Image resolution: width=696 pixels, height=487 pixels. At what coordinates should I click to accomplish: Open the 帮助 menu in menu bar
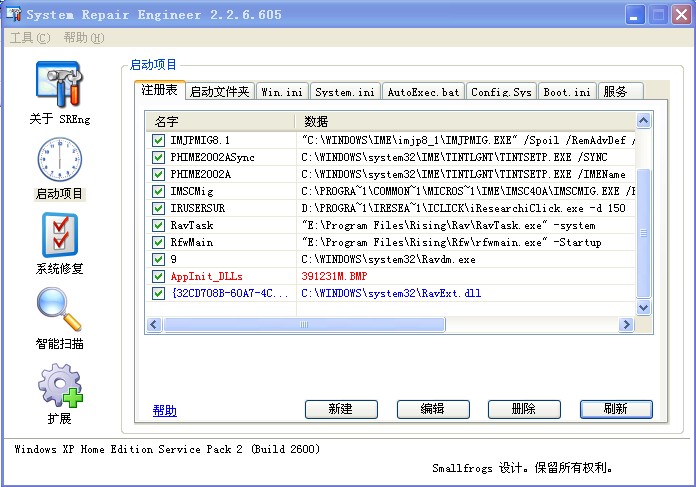point(84,38)
